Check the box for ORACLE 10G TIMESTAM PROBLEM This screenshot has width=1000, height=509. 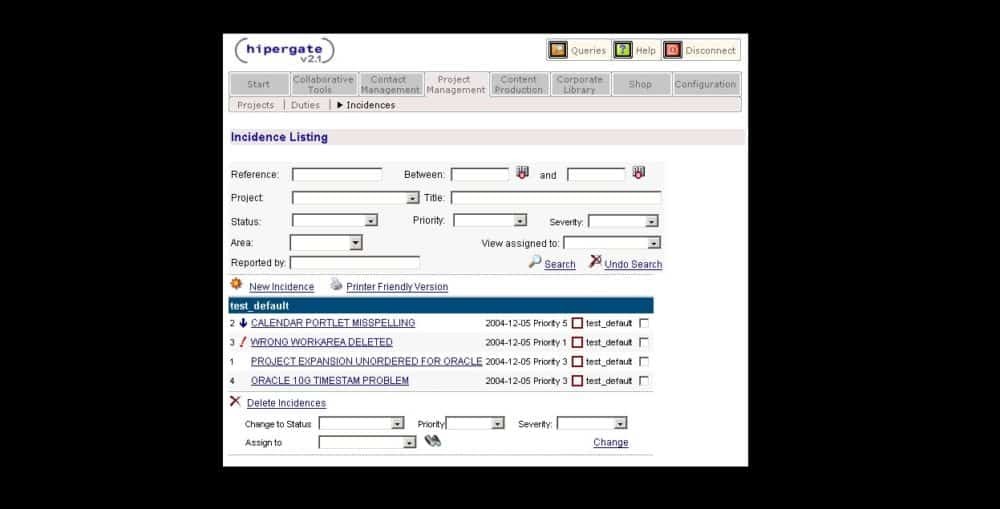click(x=643, y=381)
